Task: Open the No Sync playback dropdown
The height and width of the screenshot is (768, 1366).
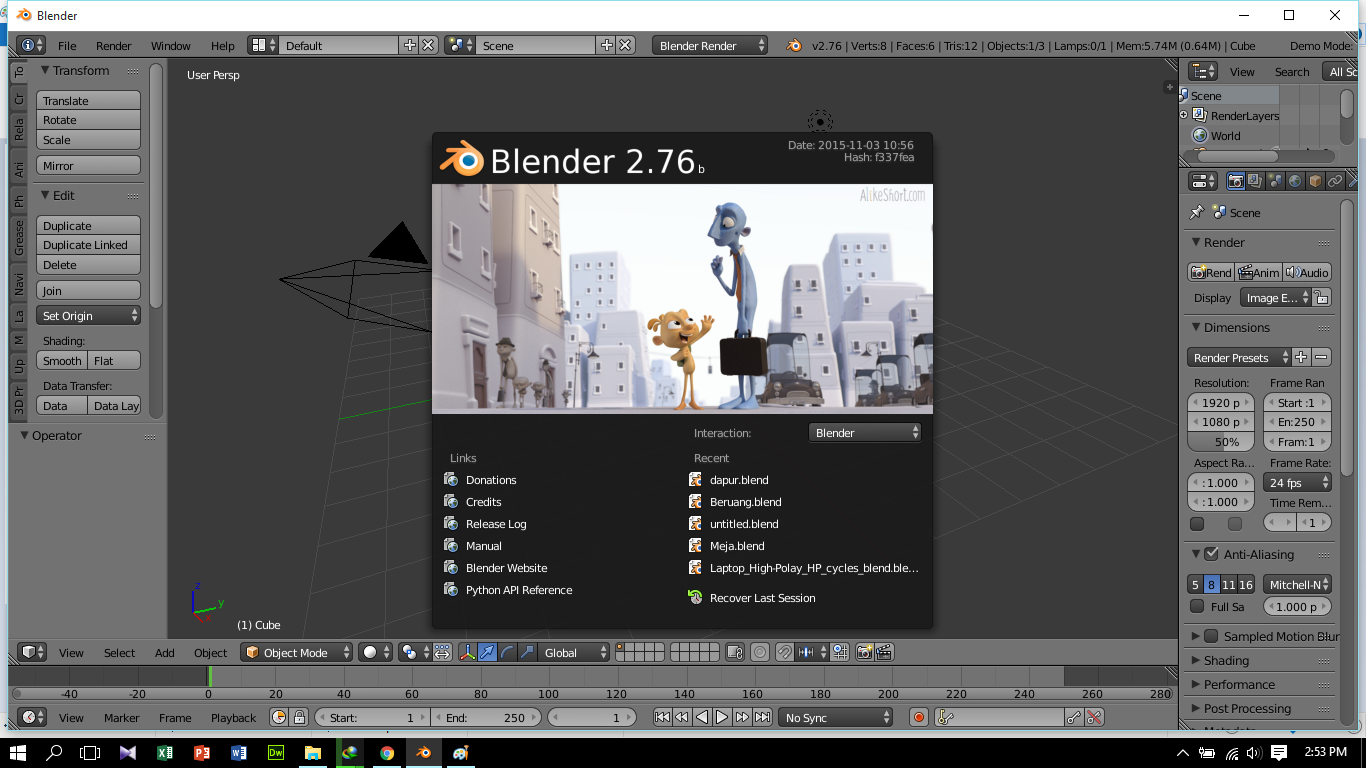Action: click(x=836, y=717)
